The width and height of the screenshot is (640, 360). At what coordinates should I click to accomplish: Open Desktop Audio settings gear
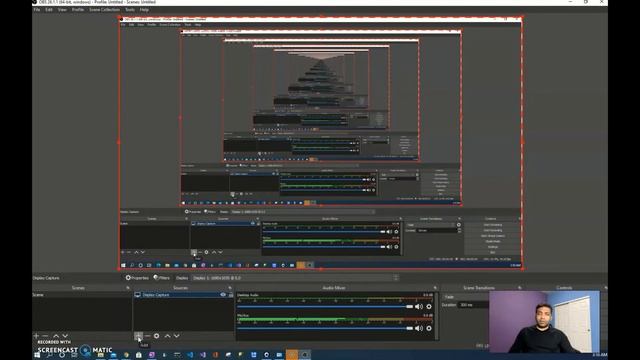pos(429,307)
